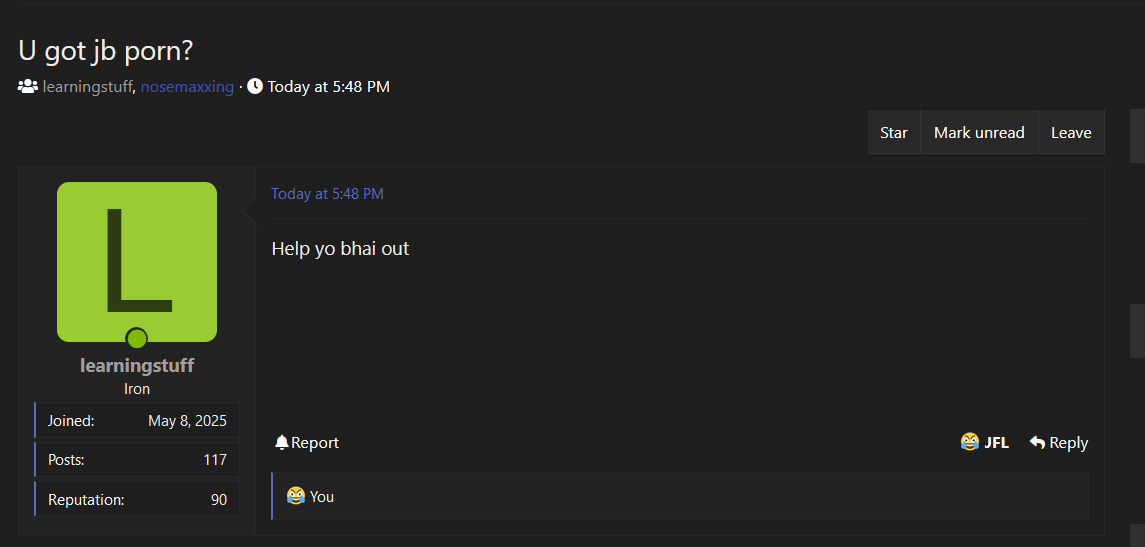Click the Reputation value 90

click(219, 500)
